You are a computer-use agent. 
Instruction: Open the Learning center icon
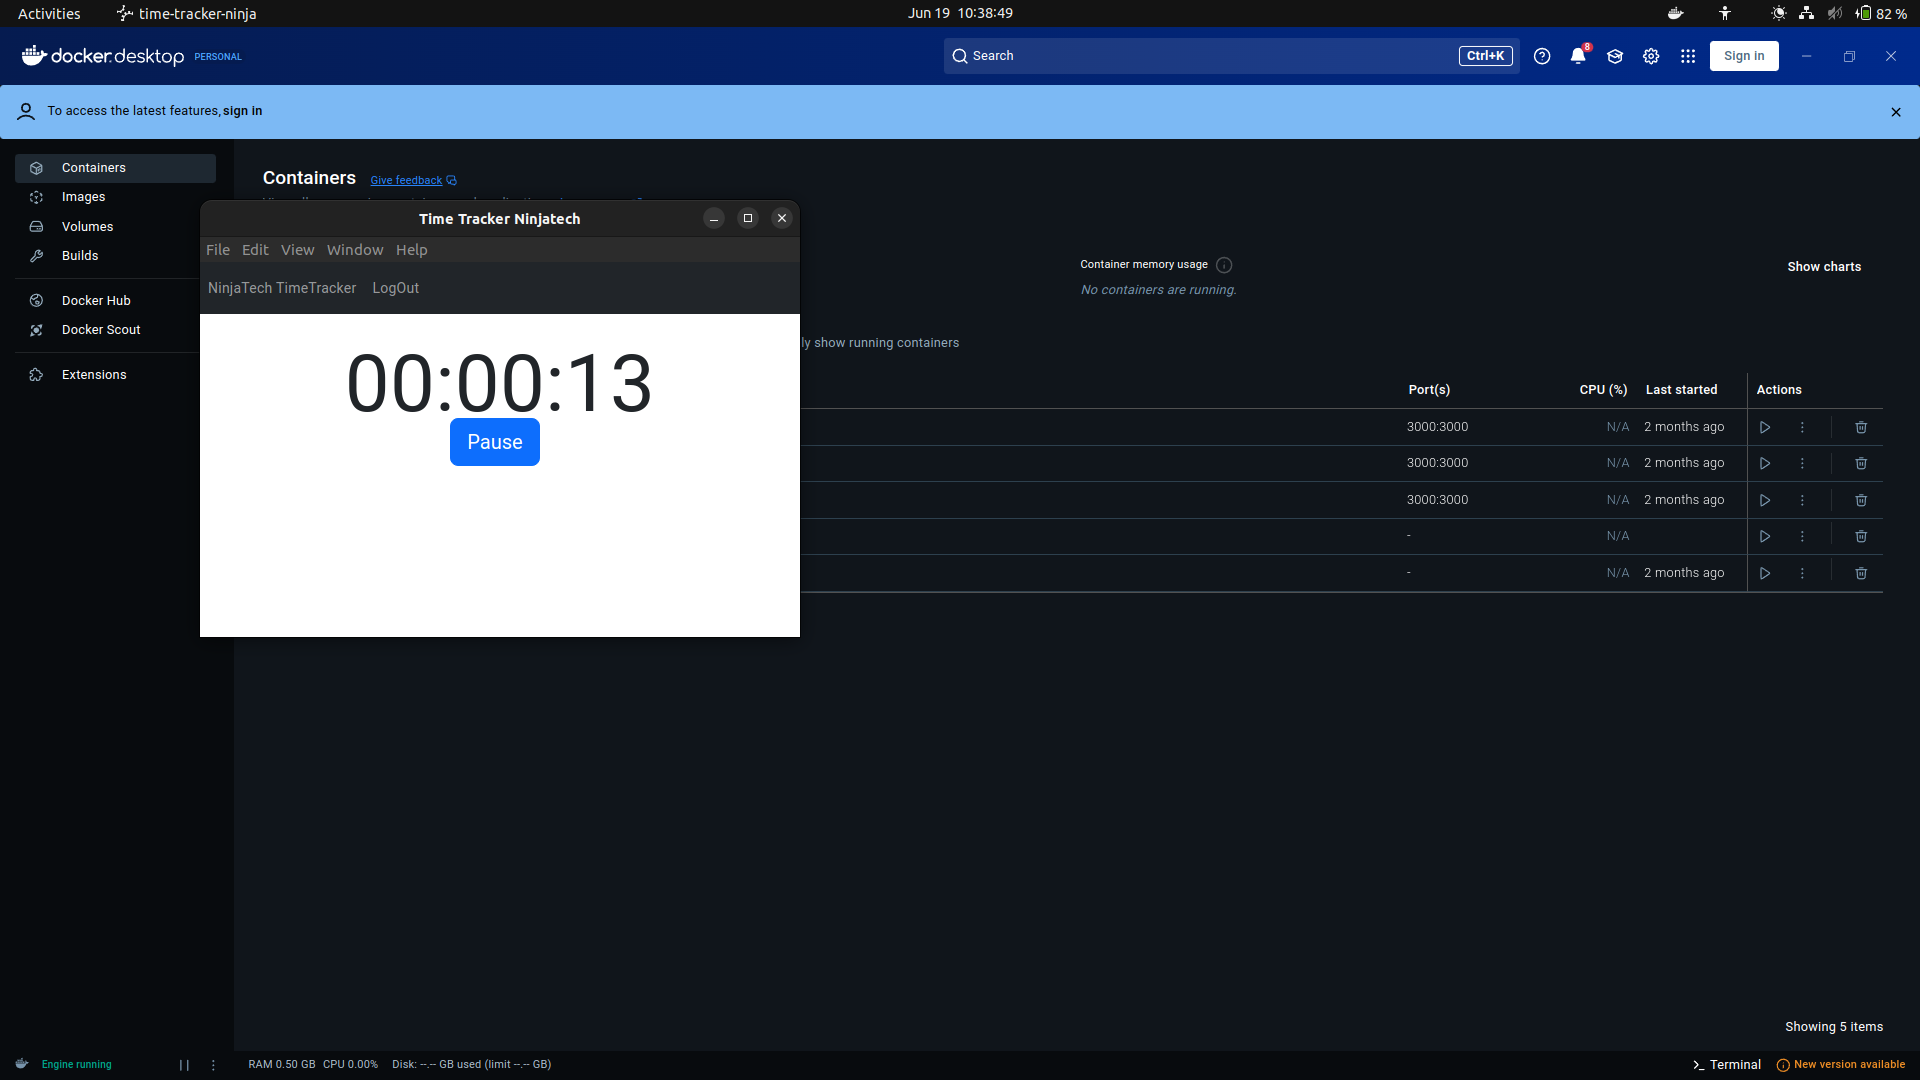(1614, 56)
